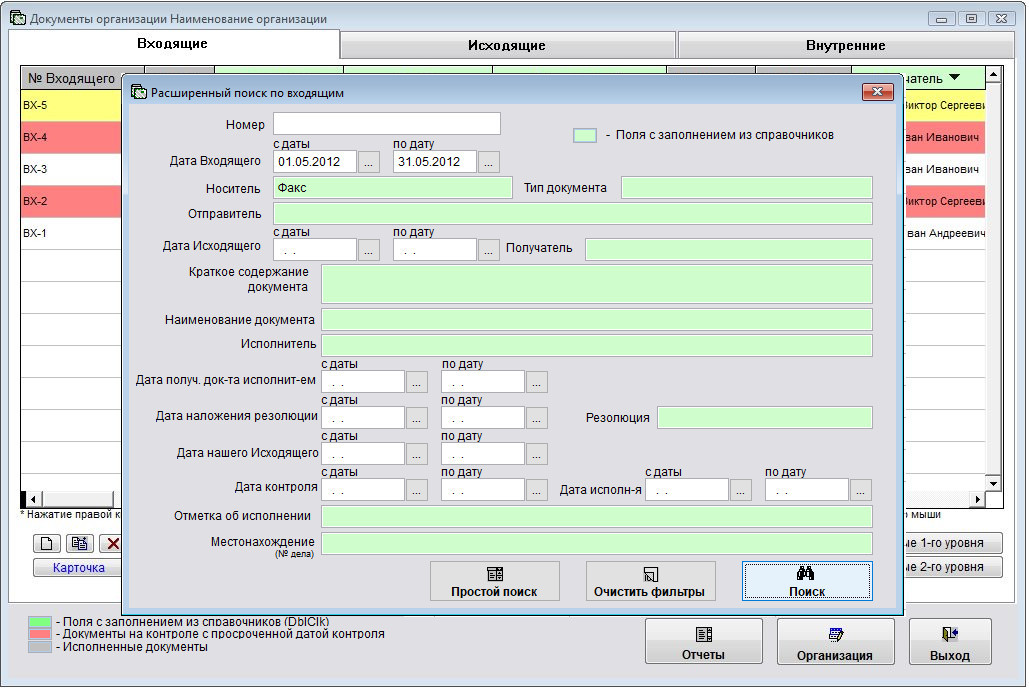The image size is (1029, 690).
Task: Switch to the Исходящие tab
Action: 507,45
